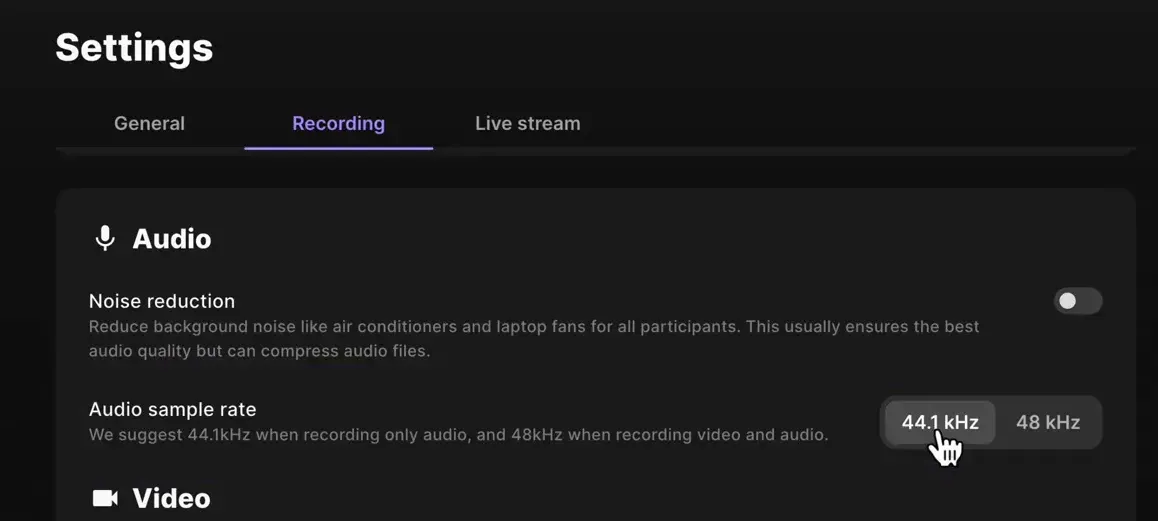
Task: Click the 44.1kHz suggestion help text
Action: tap(458, 435)
